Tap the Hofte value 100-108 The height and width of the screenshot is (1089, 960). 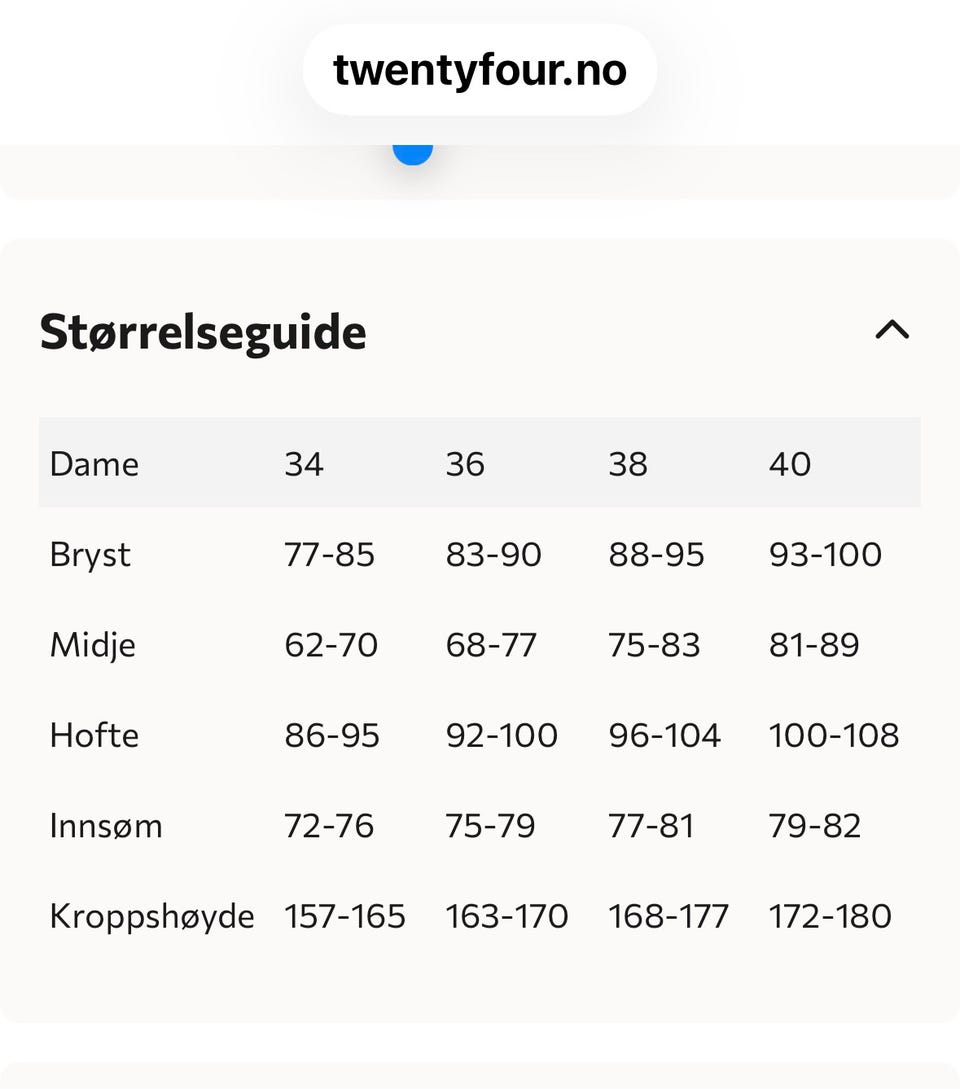[x=834, y=736]
